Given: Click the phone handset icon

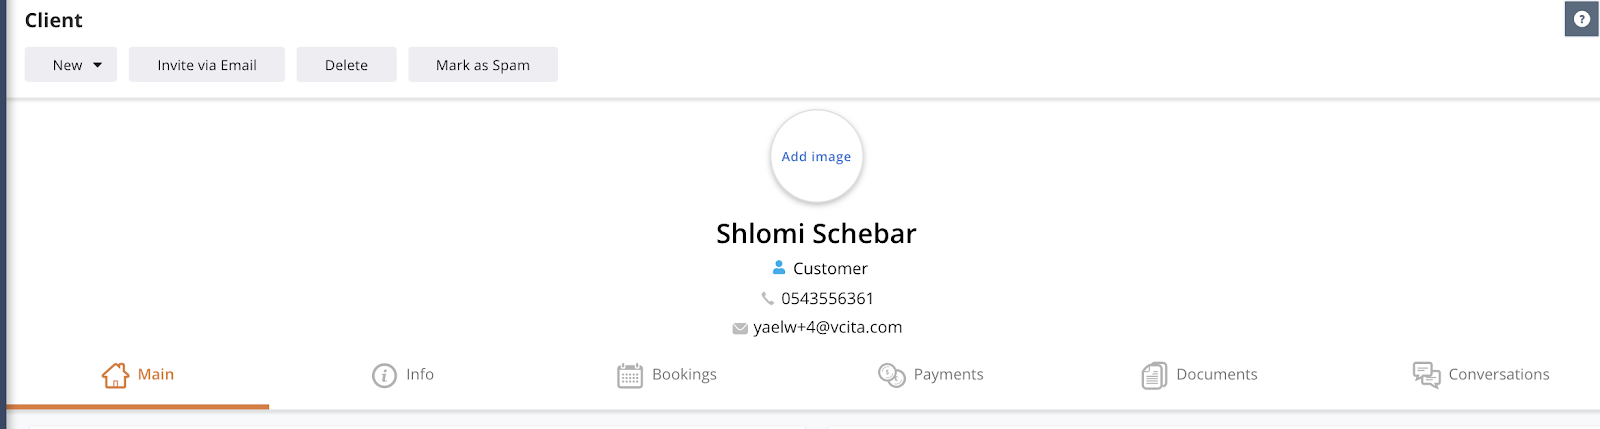Looking at the screenshot, I should coord(768,298).
